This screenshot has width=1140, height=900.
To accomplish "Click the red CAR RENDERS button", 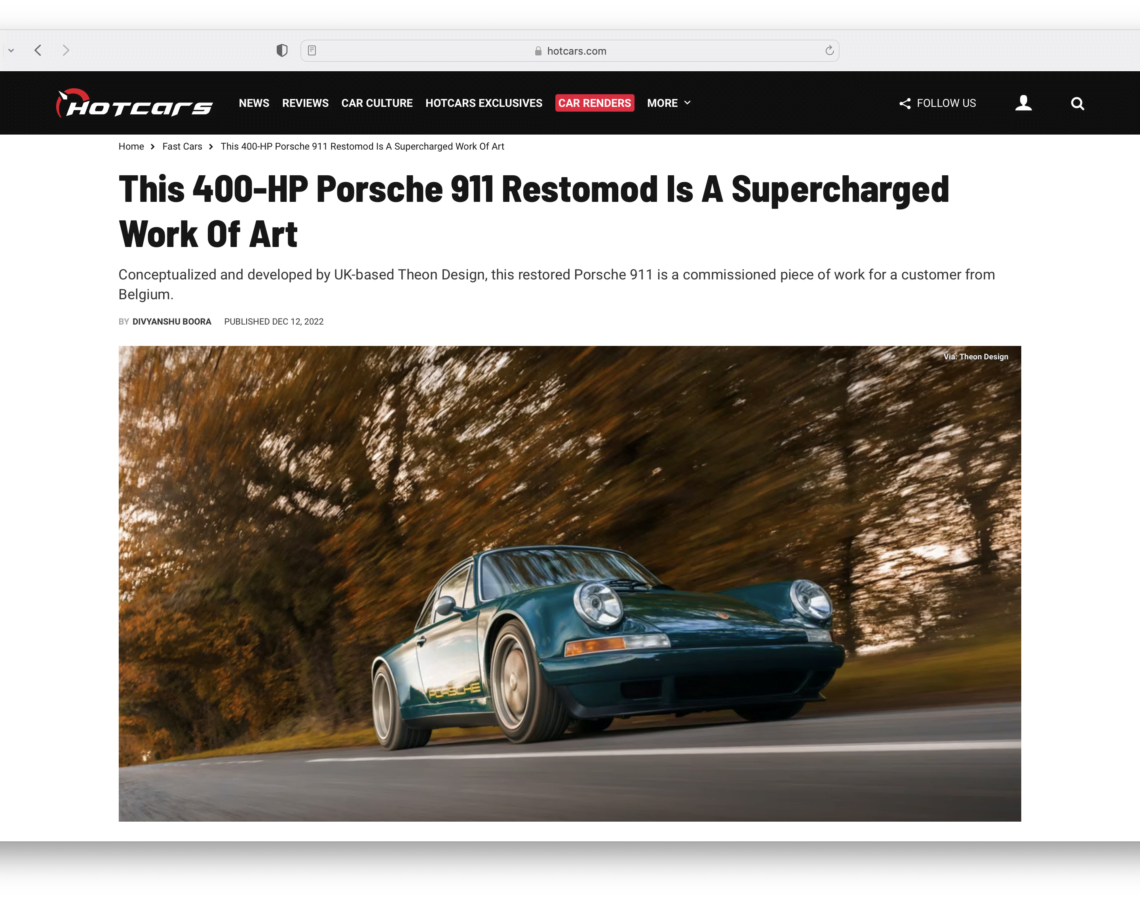I will [x=594, y=103].
